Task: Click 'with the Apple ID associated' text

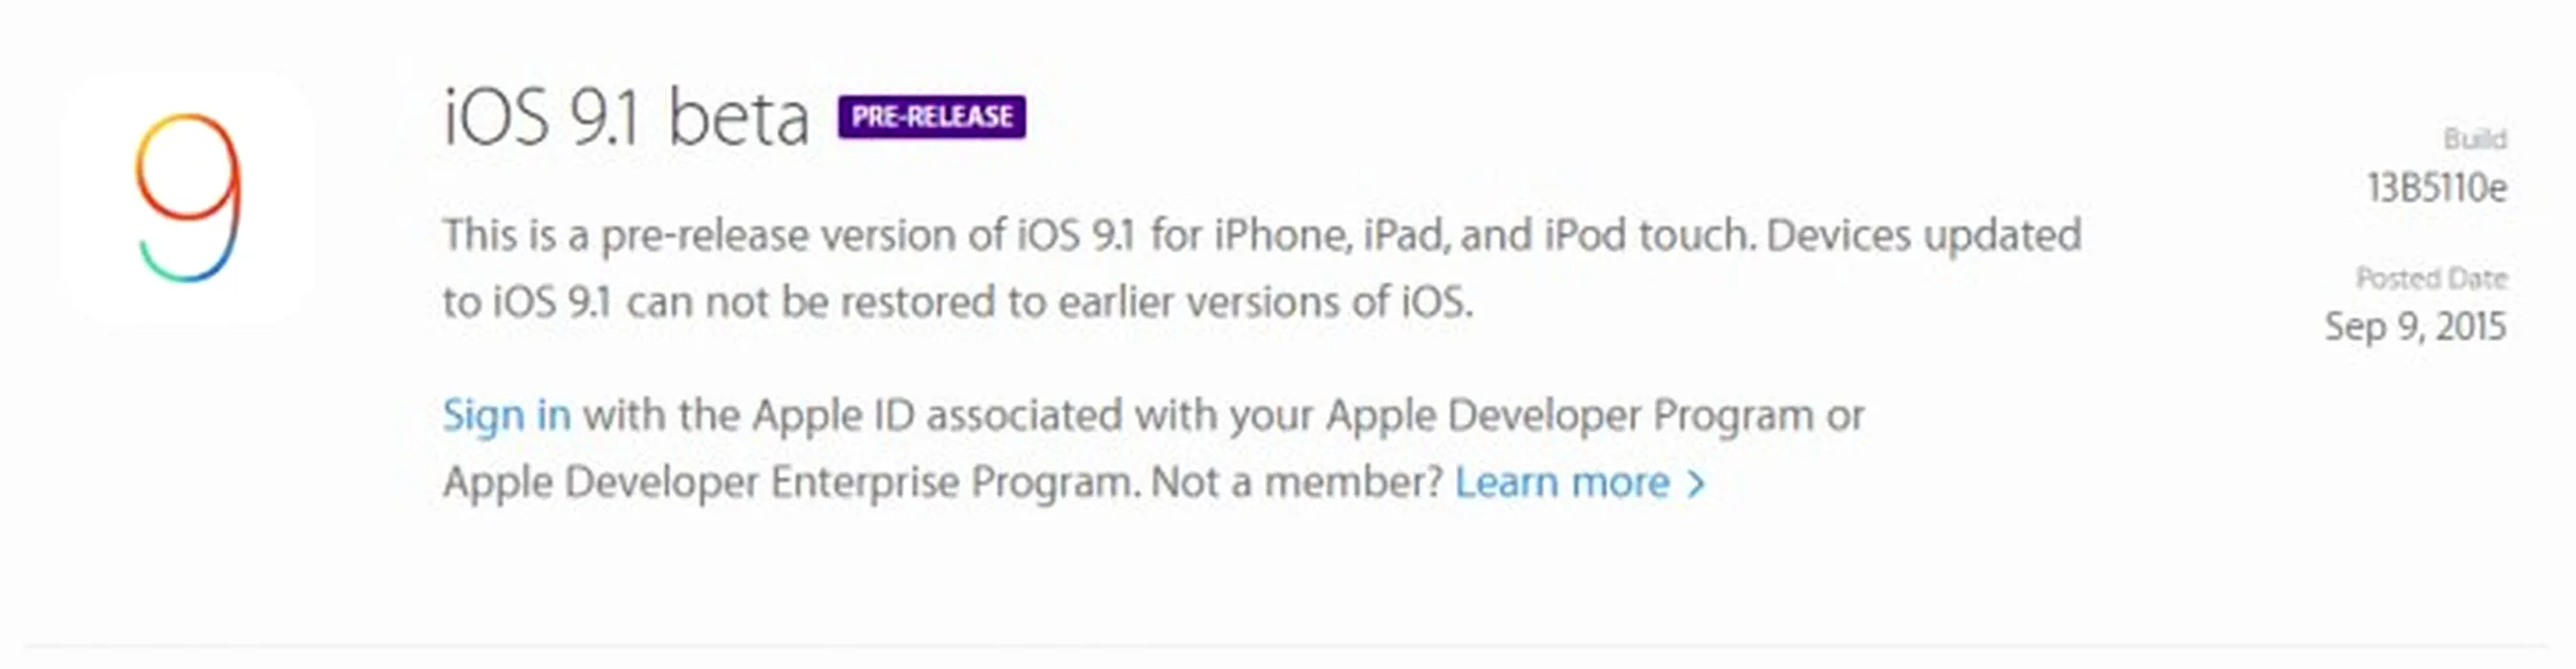Action: tap(853, 416)
